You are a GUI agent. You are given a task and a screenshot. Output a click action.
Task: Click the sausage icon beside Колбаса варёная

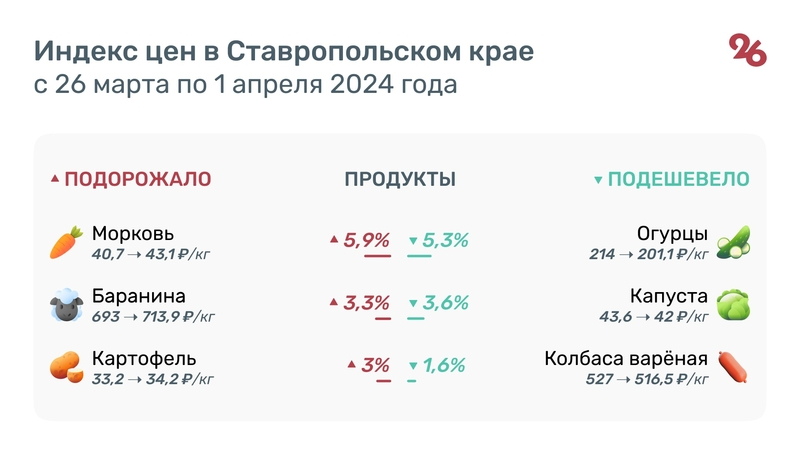[x=733, y=367]
